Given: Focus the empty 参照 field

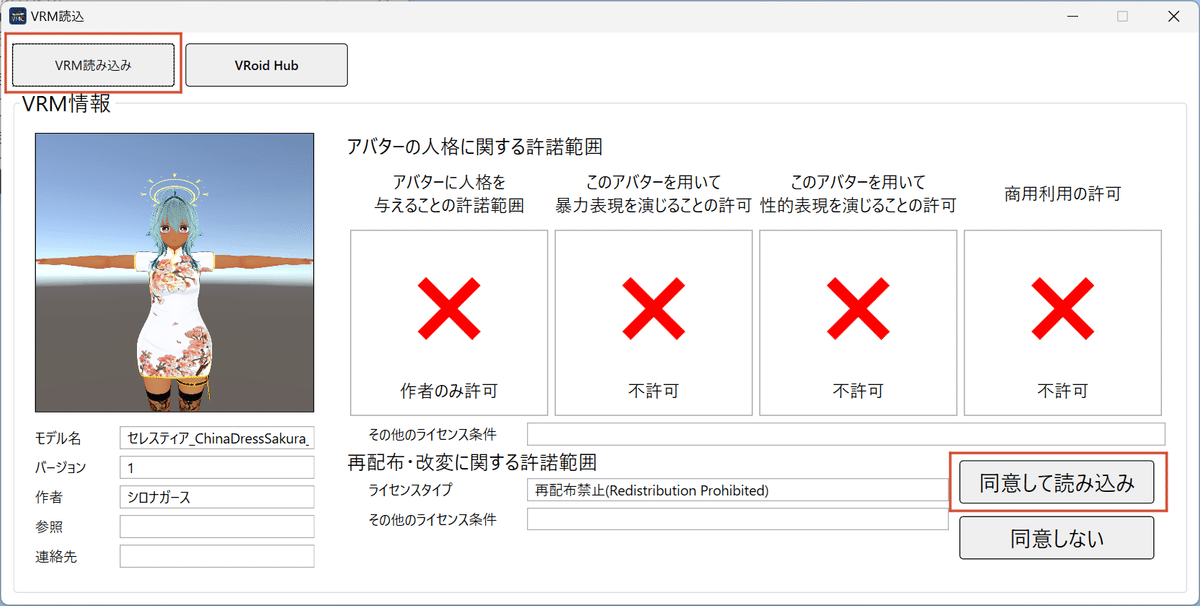Looking at the screenshot, I should coord(216,527).
